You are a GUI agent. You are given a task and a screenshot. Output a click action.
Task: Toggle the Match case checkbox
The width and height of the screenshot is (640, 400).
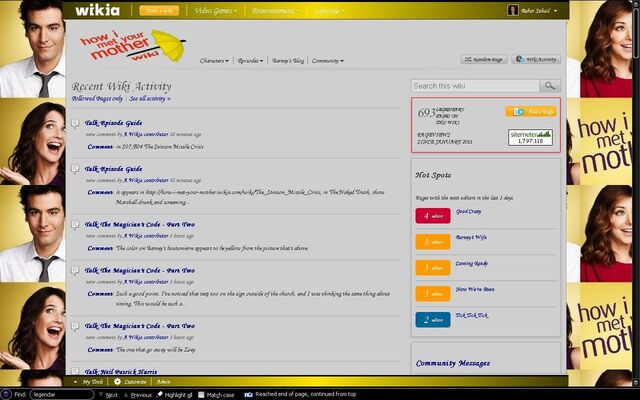click(x=201, y=395)
